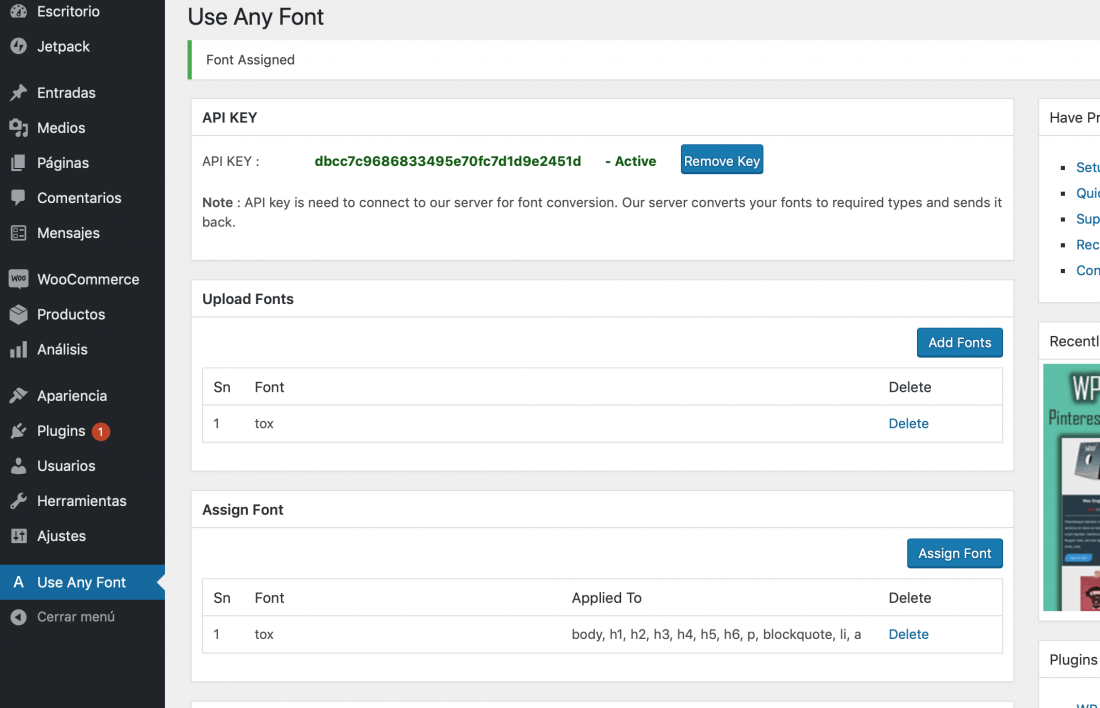Click the Páginas pages icon
Screen dimensions: 1100x708
[x=19, y=163]
